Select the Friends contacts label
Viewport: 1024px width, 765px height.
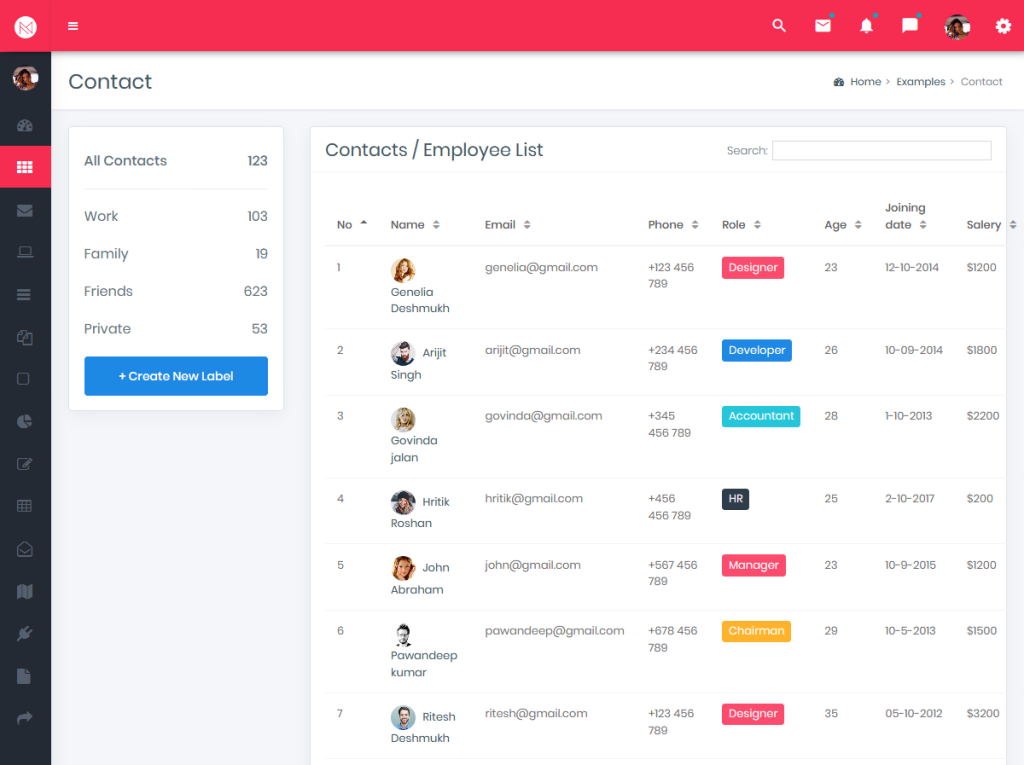pyautogui.click(x=108, y=291)
